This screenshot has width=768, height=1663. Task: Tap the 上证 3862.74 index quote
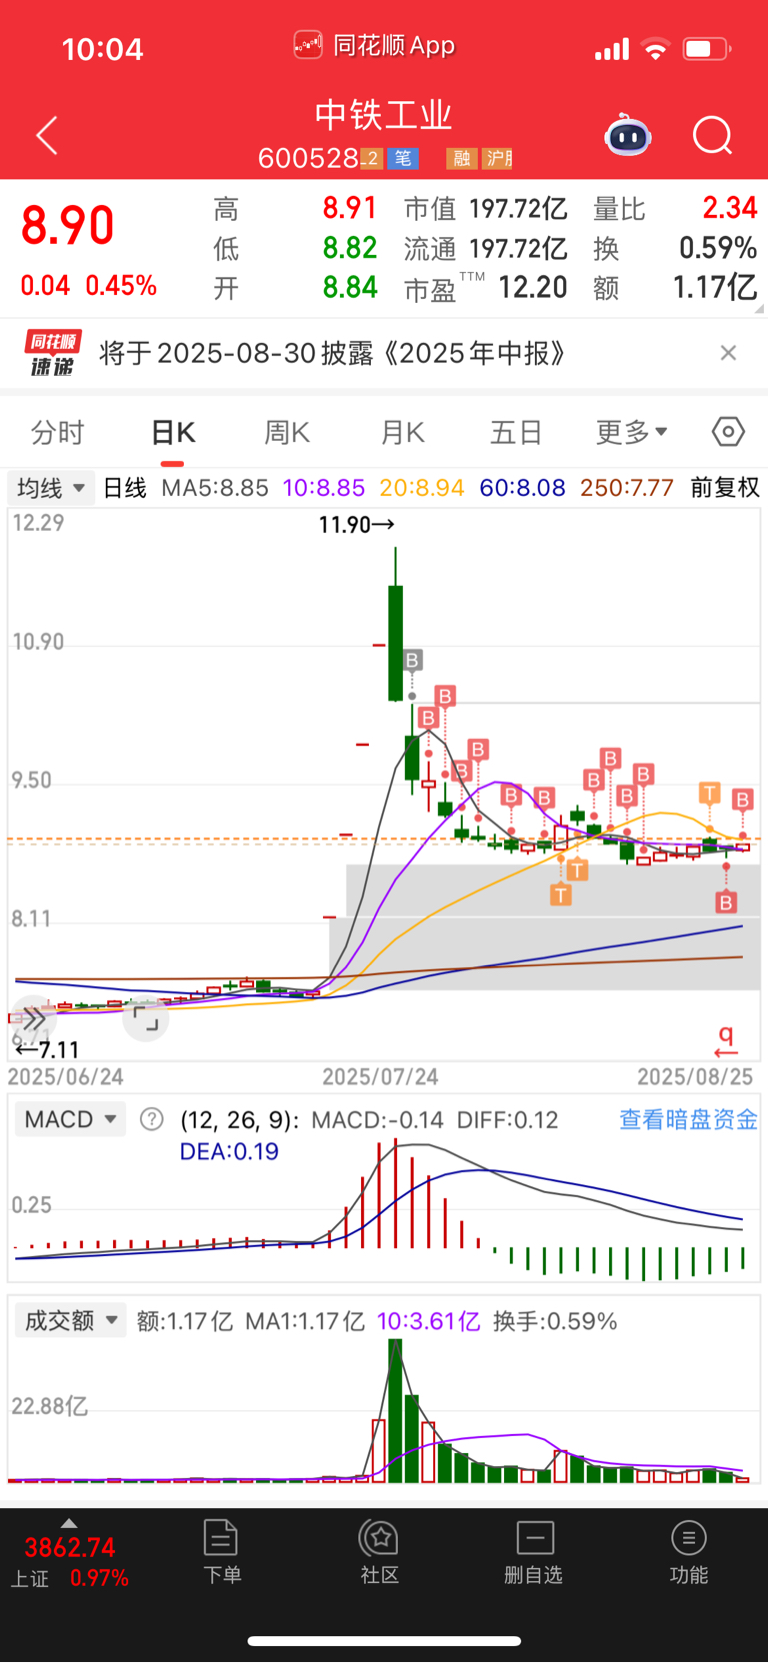[x=70, y=1562]
